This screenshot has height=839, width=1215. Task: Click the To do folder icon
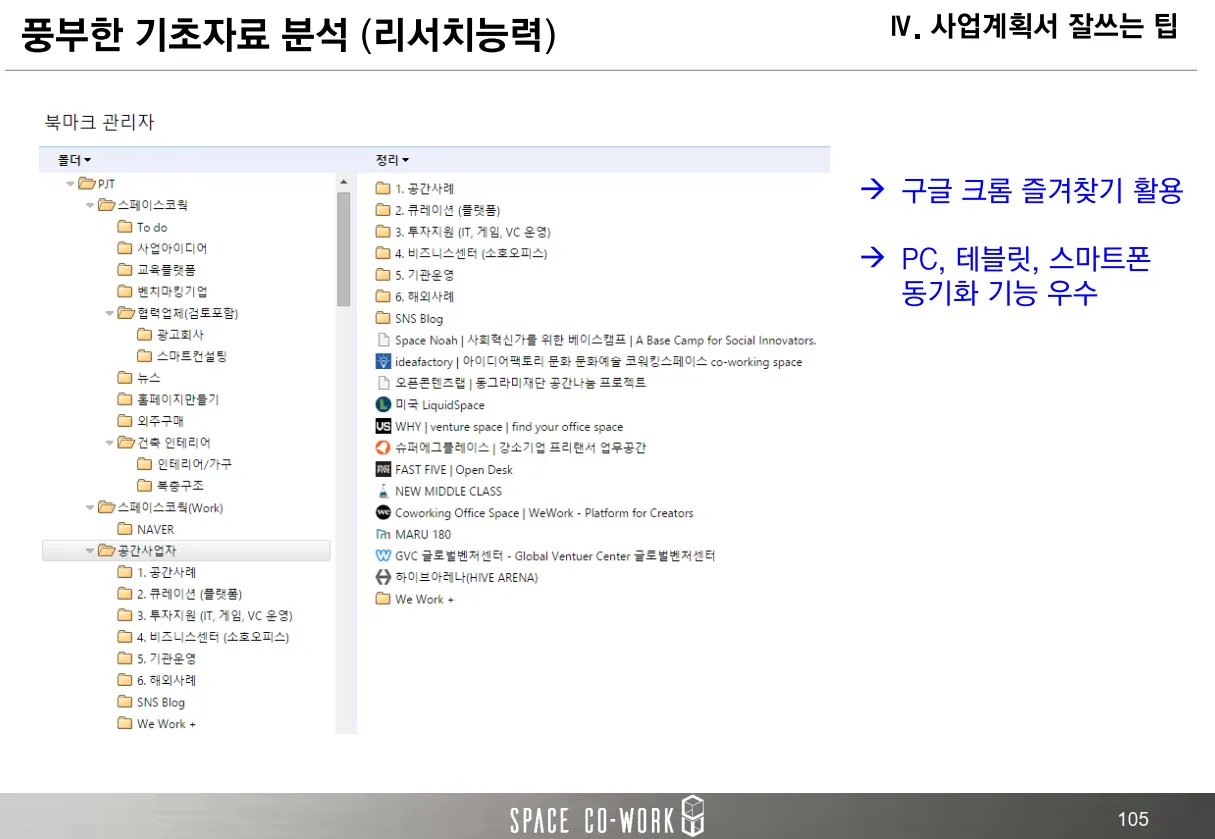[124, 227]
